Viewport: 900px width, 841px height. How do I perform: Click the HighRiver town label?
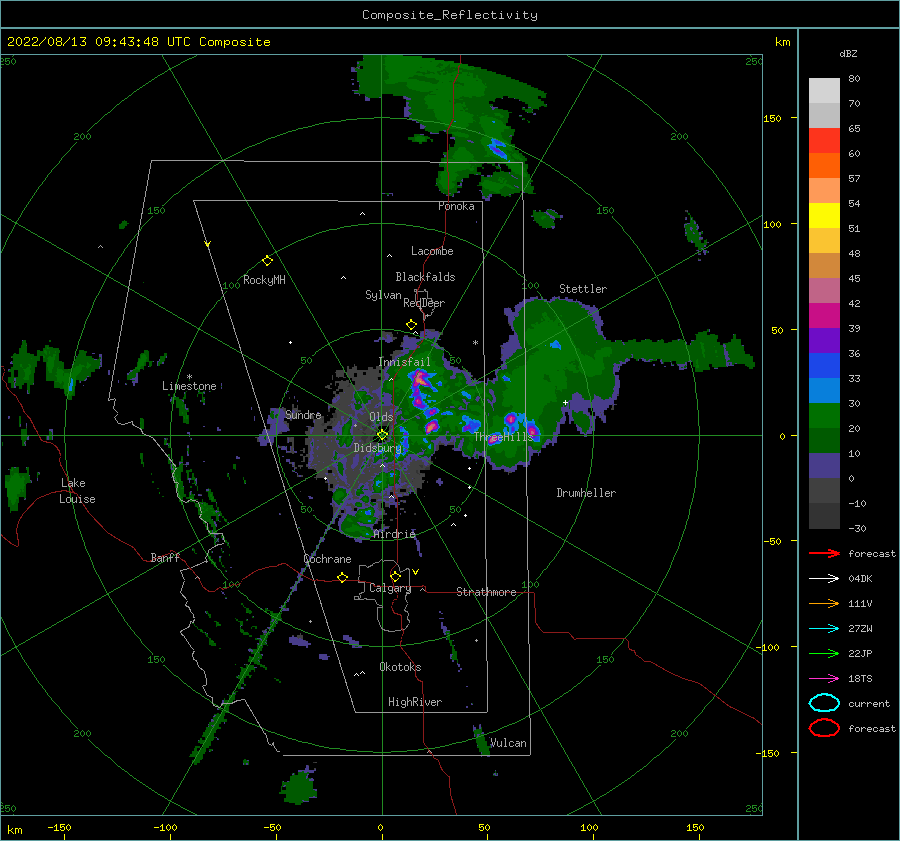pyautogui.click(x=415, y=702)
